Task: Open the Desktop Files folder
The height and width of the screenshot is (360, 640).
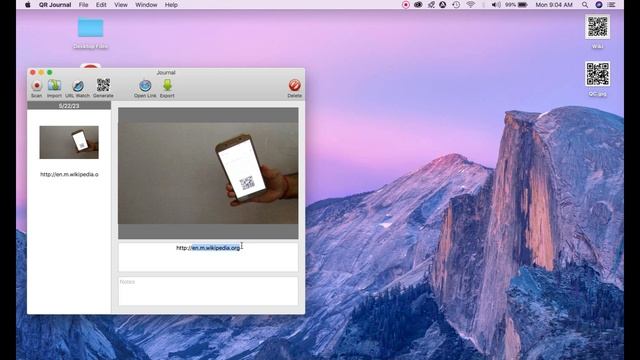Action: pyautogui.click(x=91, y=33)
